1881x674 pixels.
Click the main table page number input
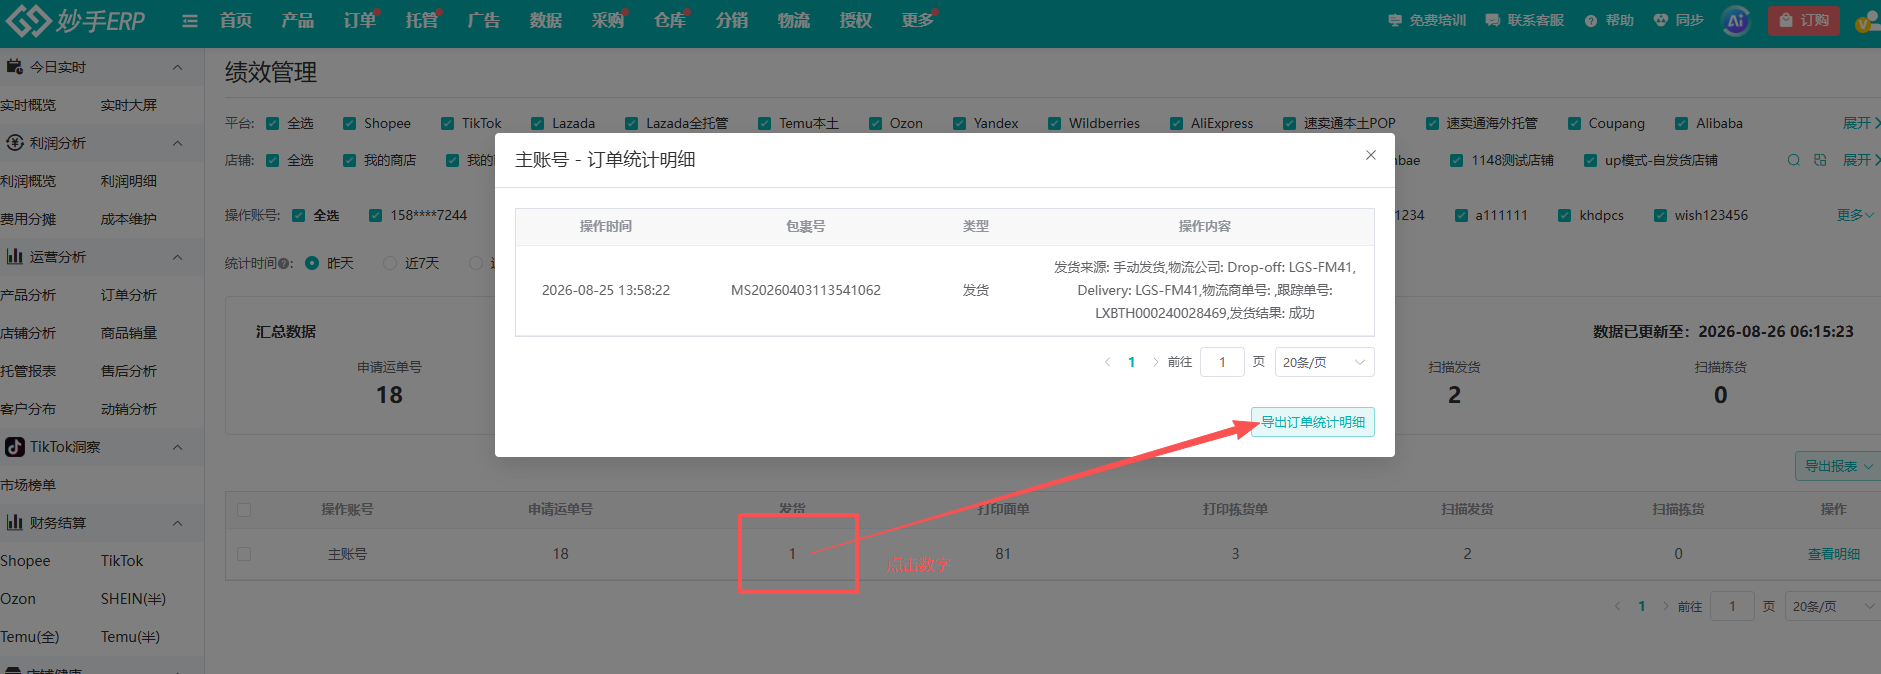[1732, 606]
